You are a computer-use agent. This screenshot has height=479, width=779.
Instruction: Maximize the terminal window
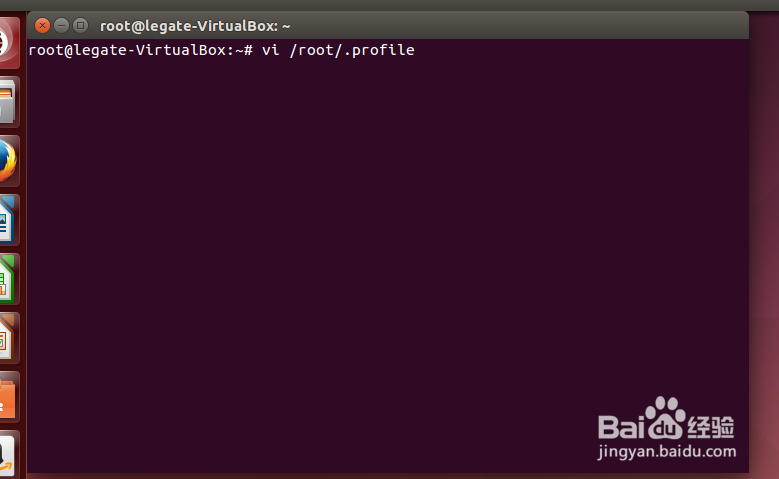click(80, 25)
